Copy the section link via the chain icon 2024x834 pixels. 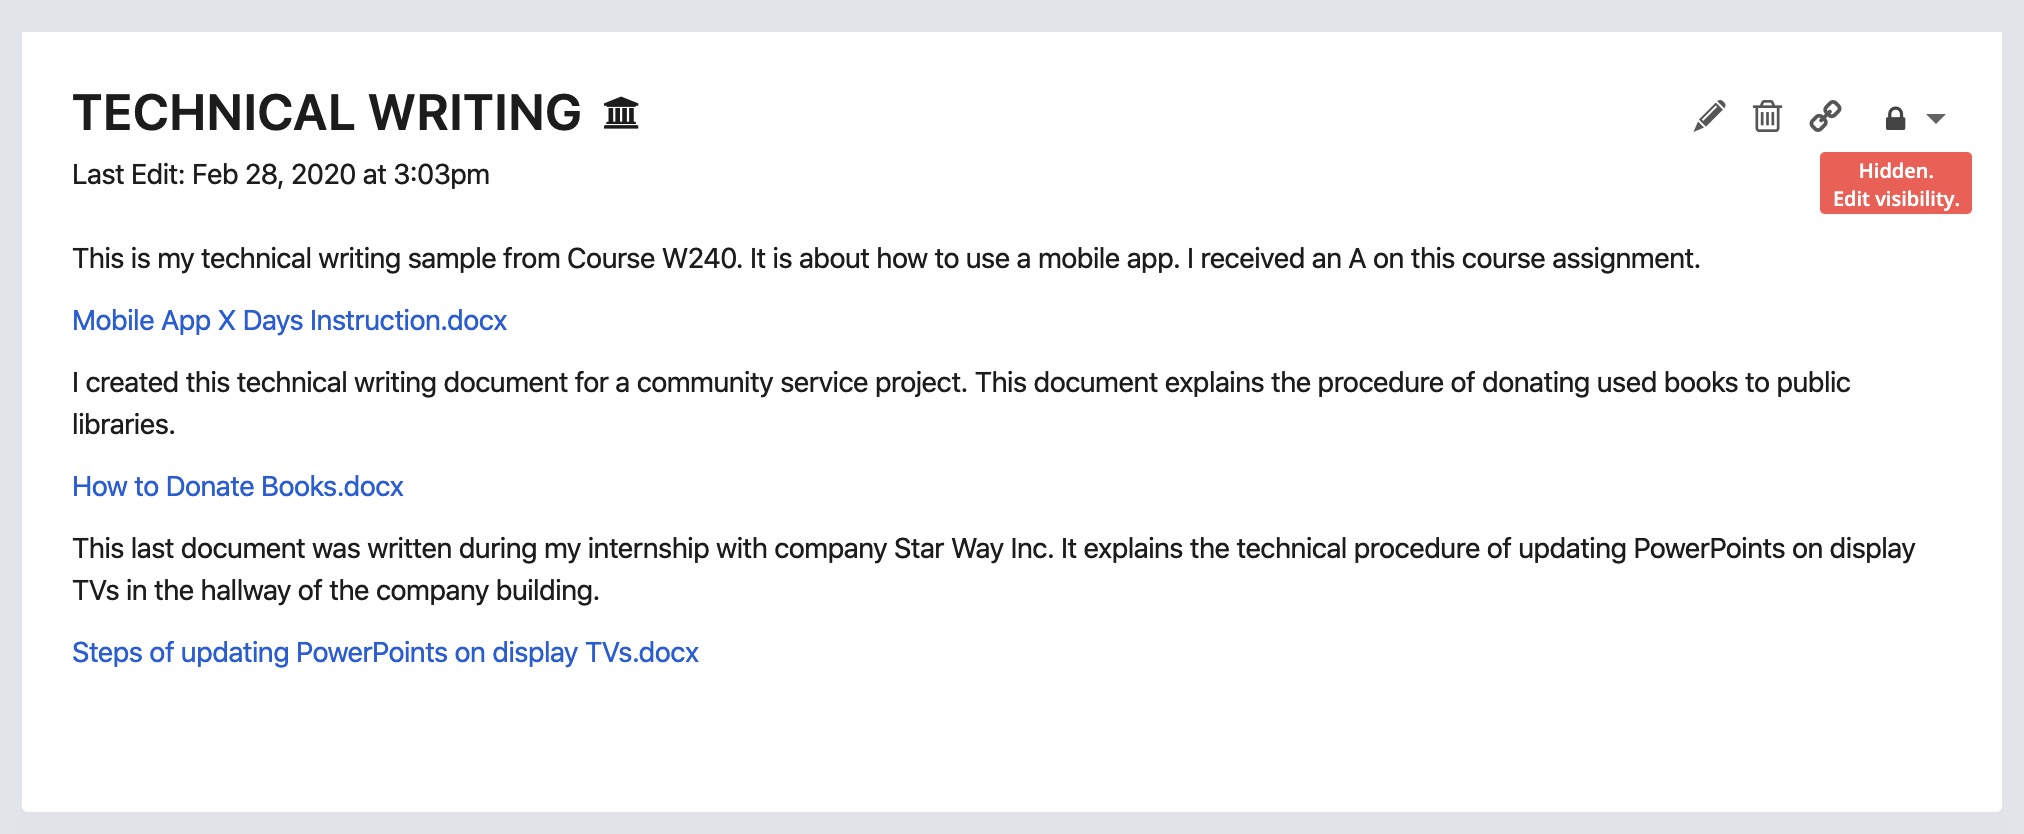1825,116
